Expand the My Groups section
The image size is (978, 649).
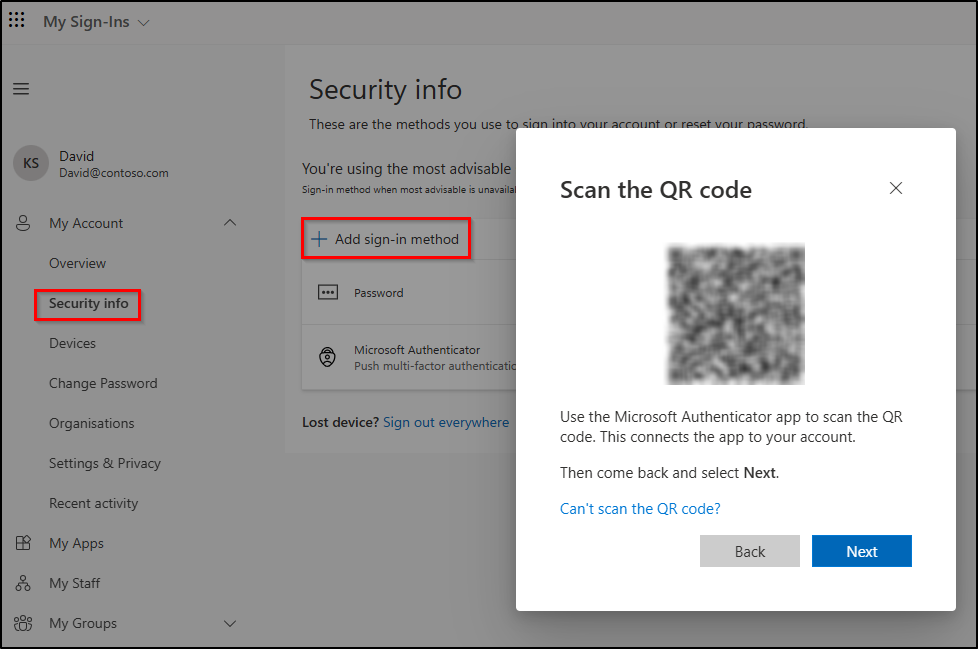[230, 623]
